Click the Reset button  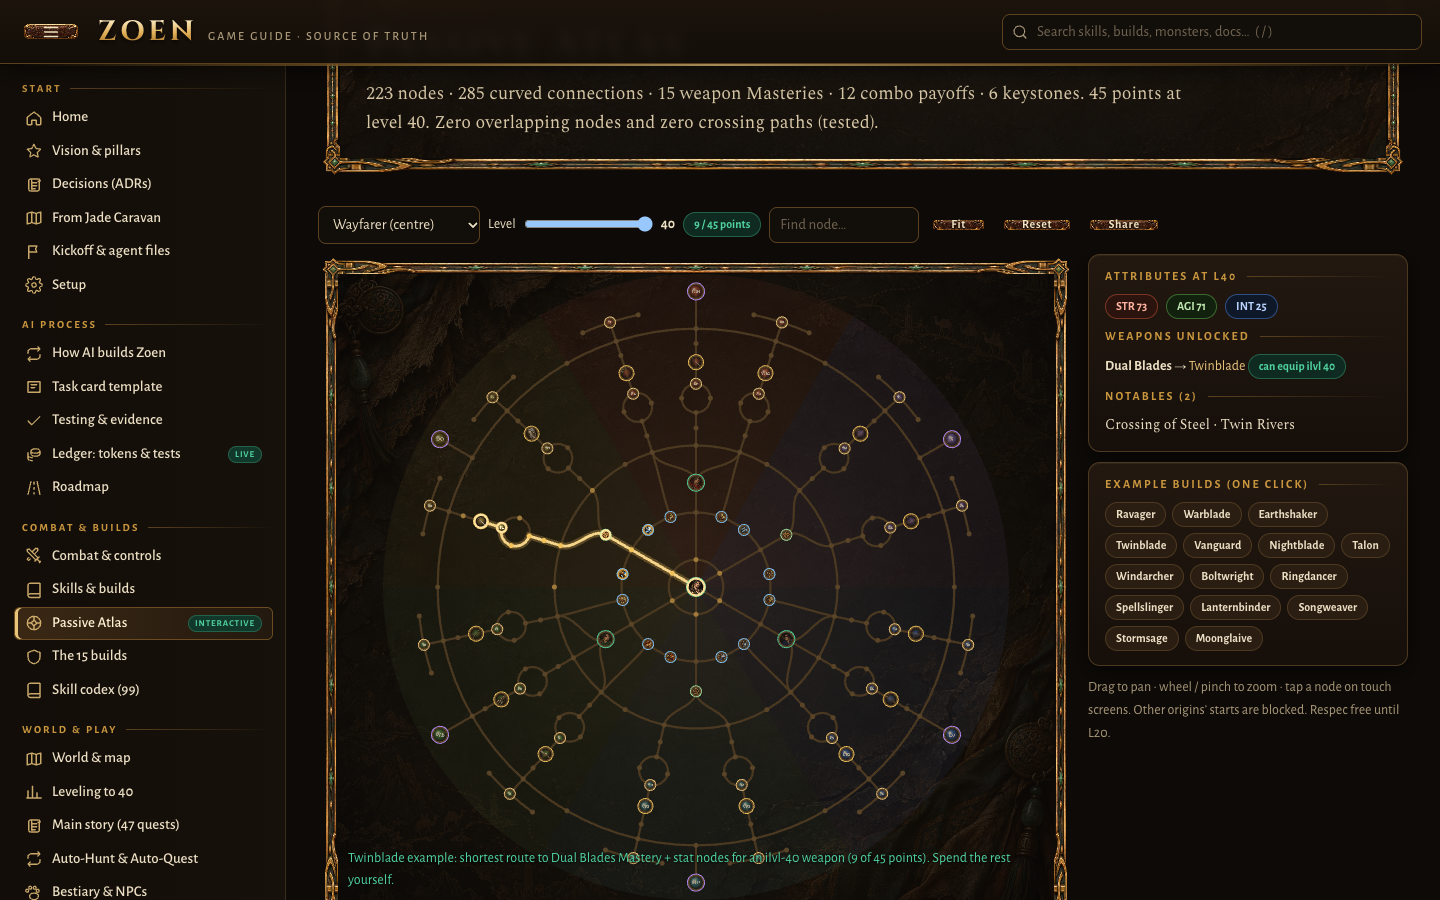pyautogui.click(x=1037, y=225)
